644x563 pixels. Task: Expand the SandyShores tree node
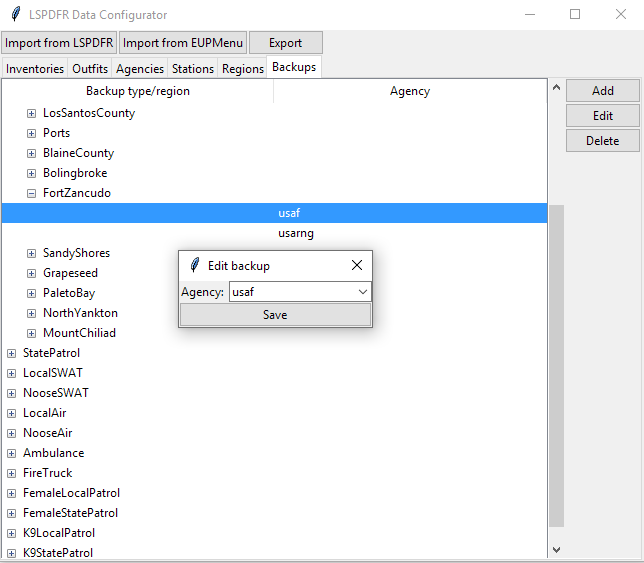click(31, 253)
